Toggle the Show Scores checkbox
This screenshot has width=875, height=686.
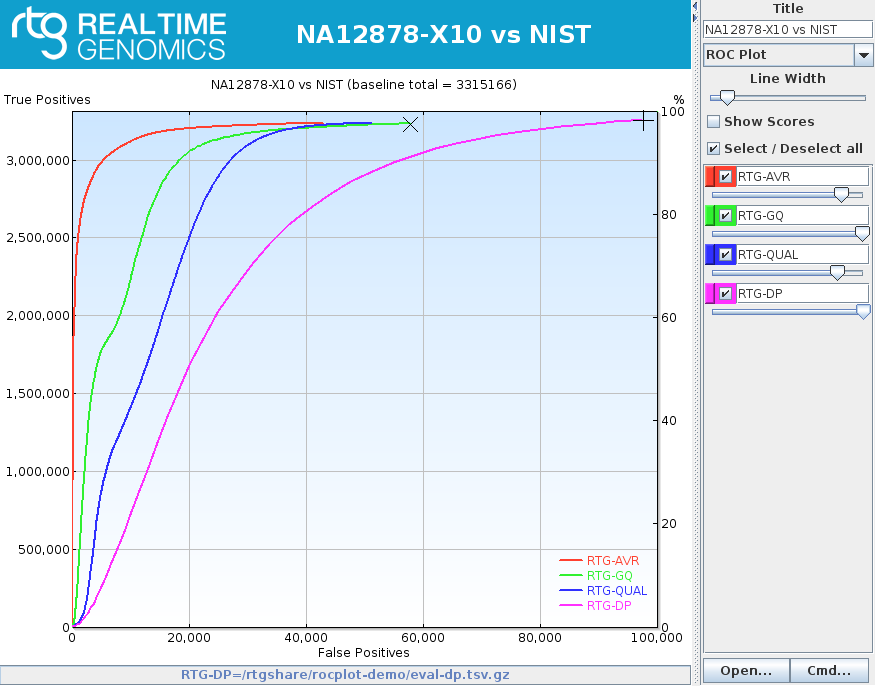click(713, 122)
